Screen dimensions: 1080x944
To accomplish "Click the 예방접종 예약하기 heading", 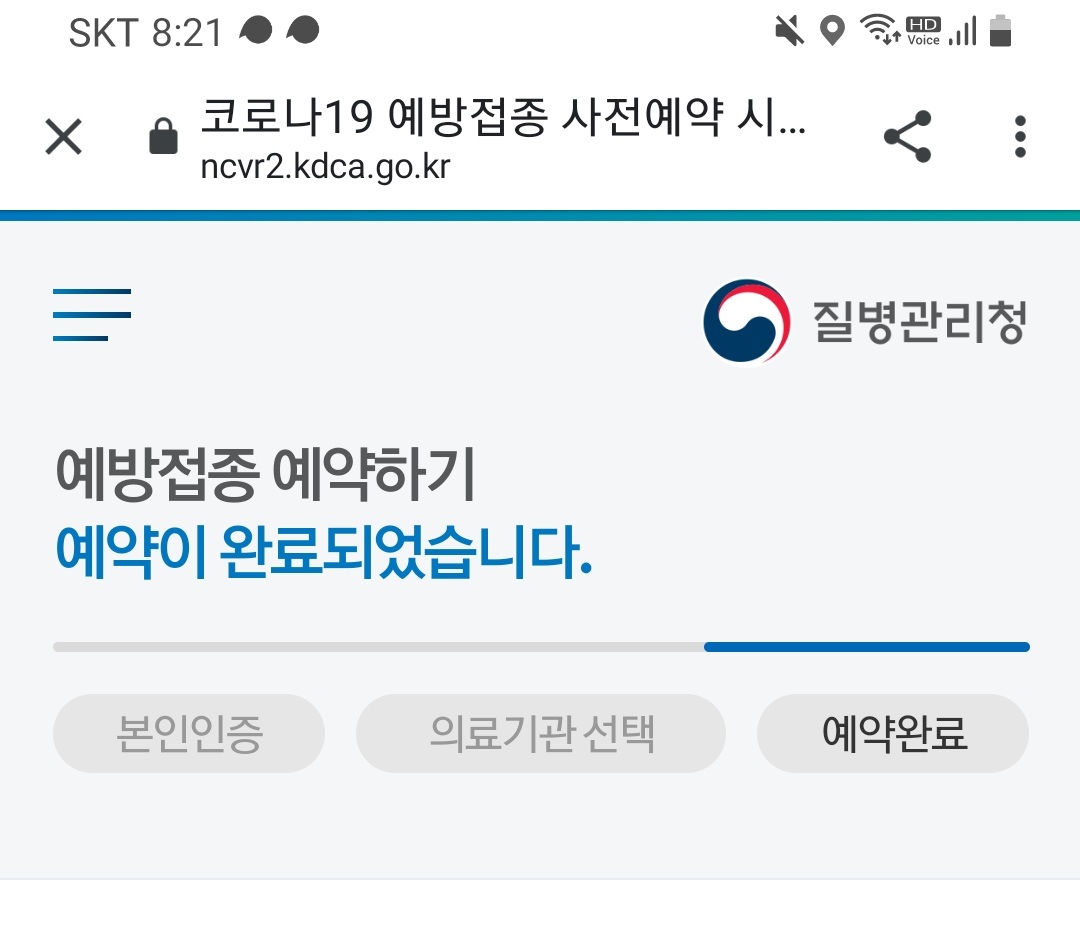I will [x=266, y=474].
